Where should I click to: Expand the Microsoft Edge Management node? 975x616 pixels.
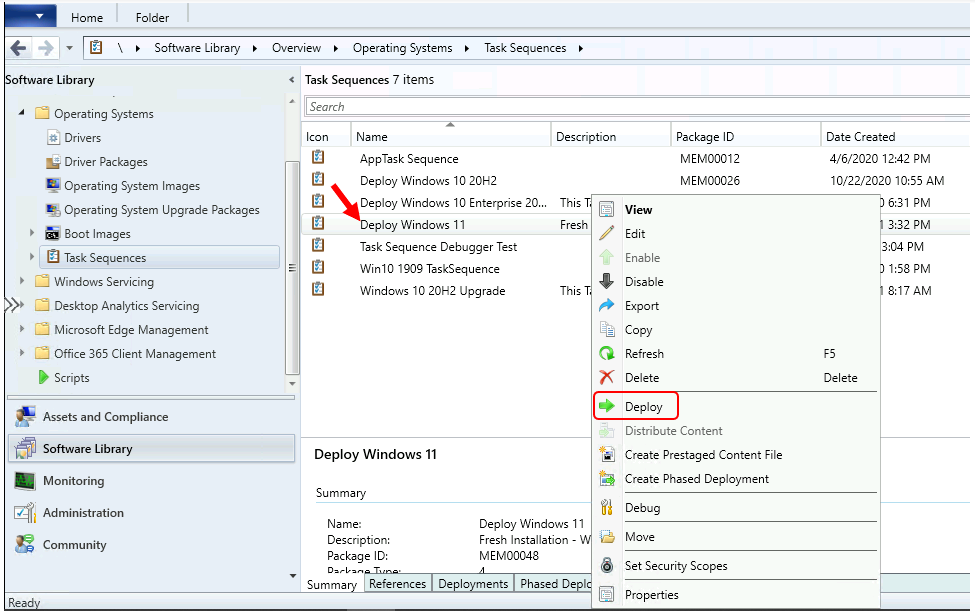22,329
